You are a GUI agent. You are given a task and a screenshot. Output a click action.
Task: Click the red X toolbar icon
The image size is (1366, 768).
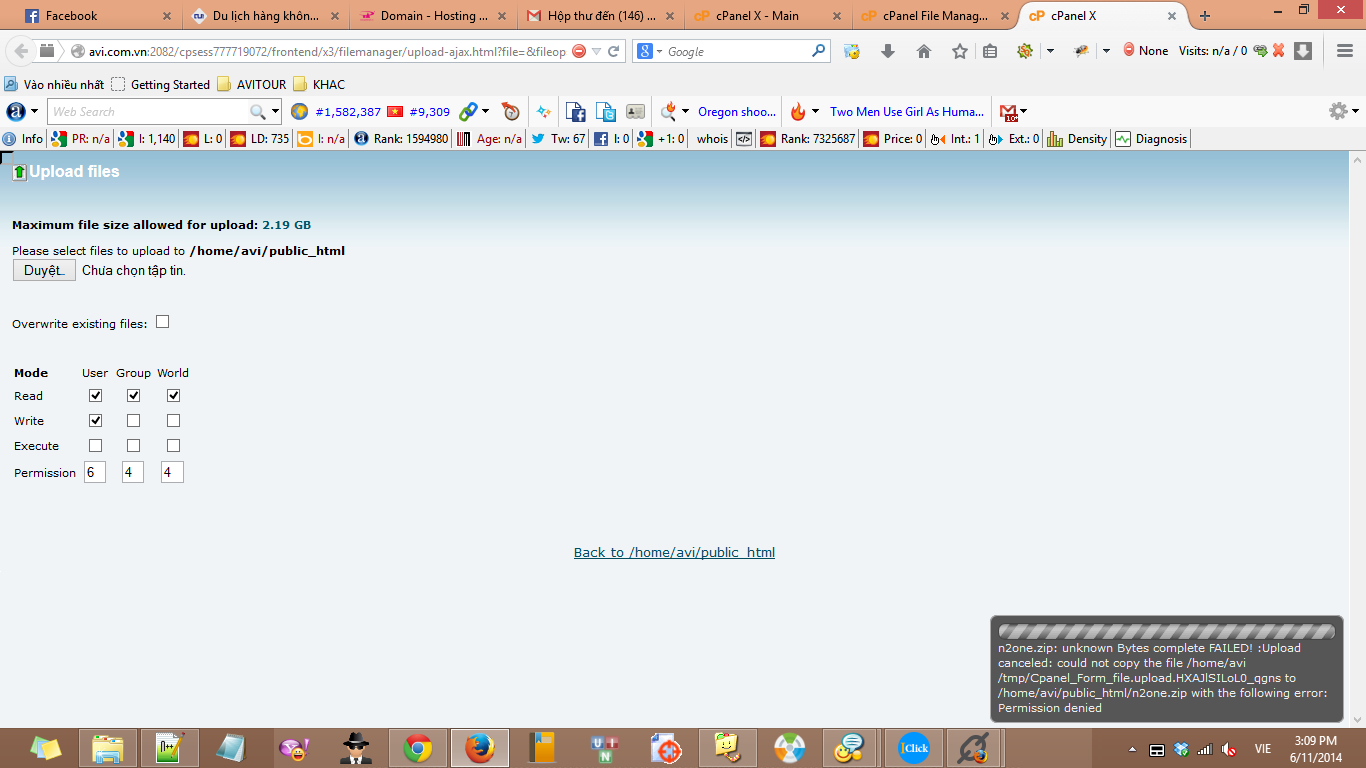pos(1278,51)
